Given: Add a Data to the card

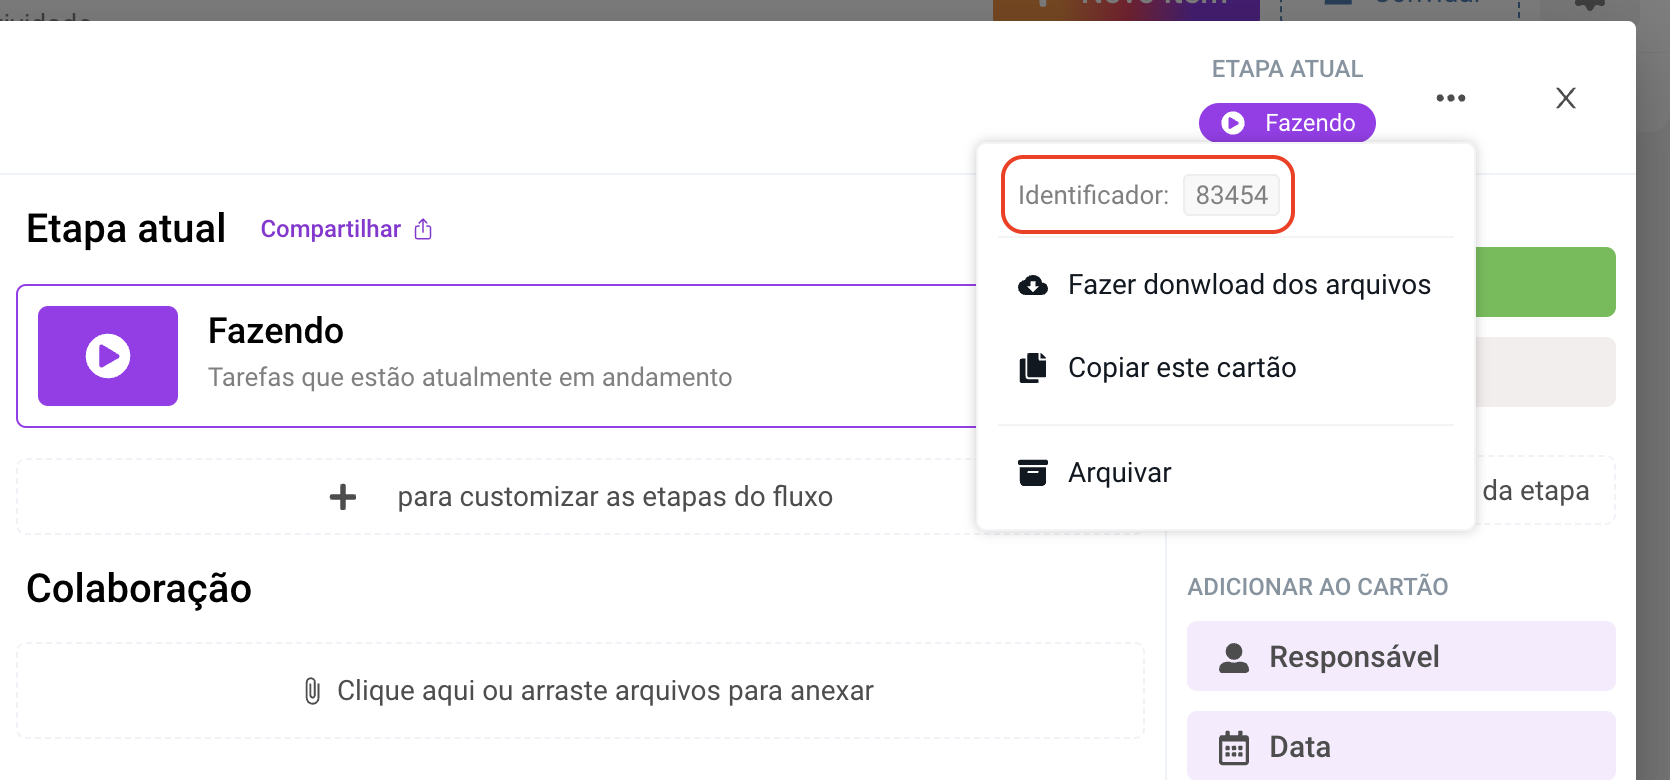Looking at the screenshot, I should [1400, 746].
